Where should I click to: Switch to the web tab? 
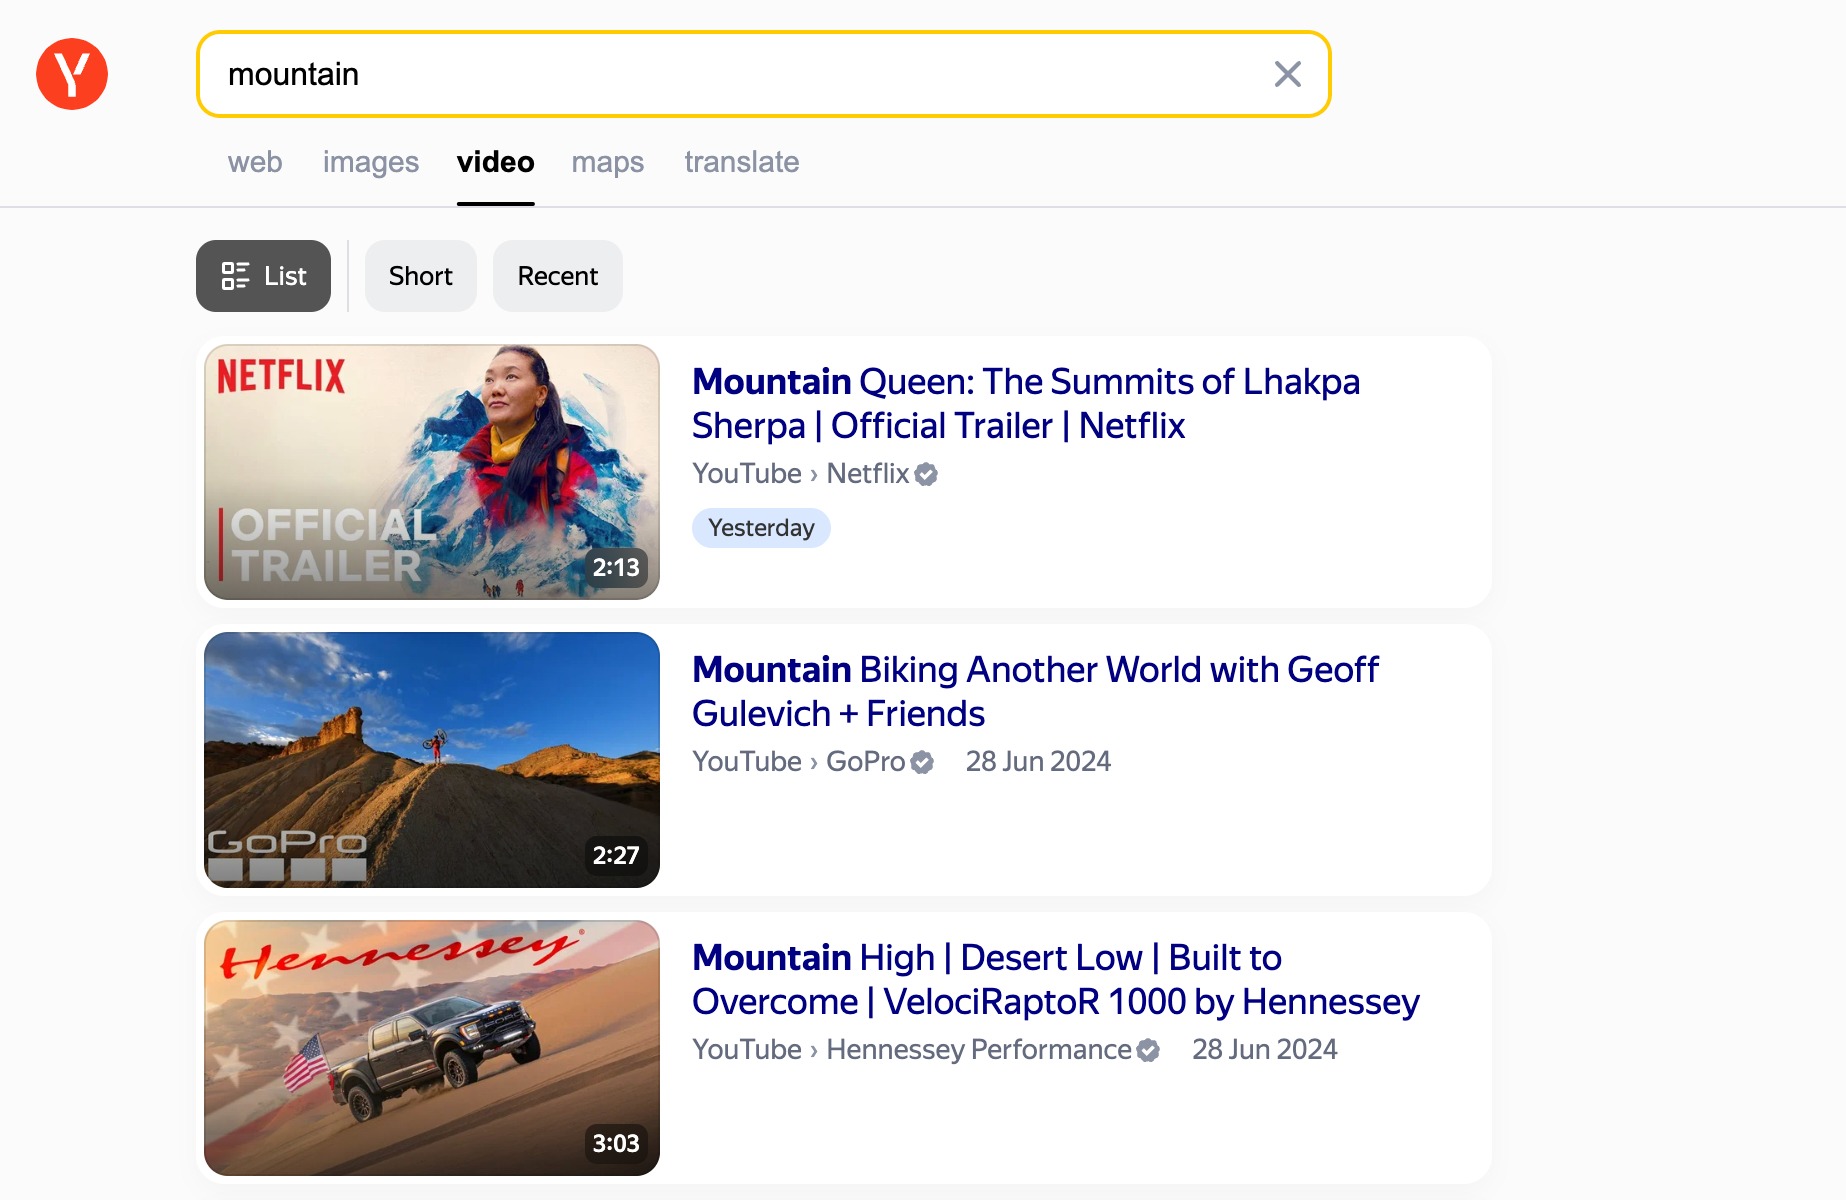(x=255, y=162)
